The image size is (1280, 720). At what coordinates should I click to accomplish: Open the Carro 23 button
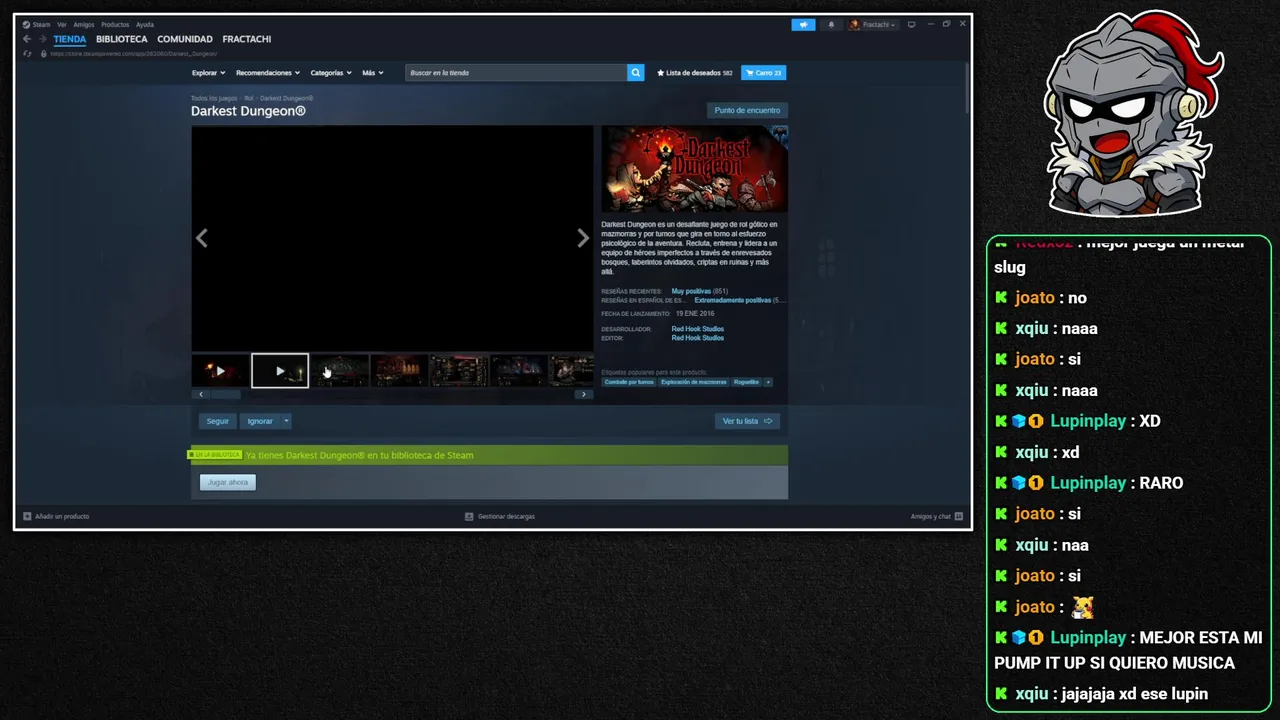tap(763, 73)
